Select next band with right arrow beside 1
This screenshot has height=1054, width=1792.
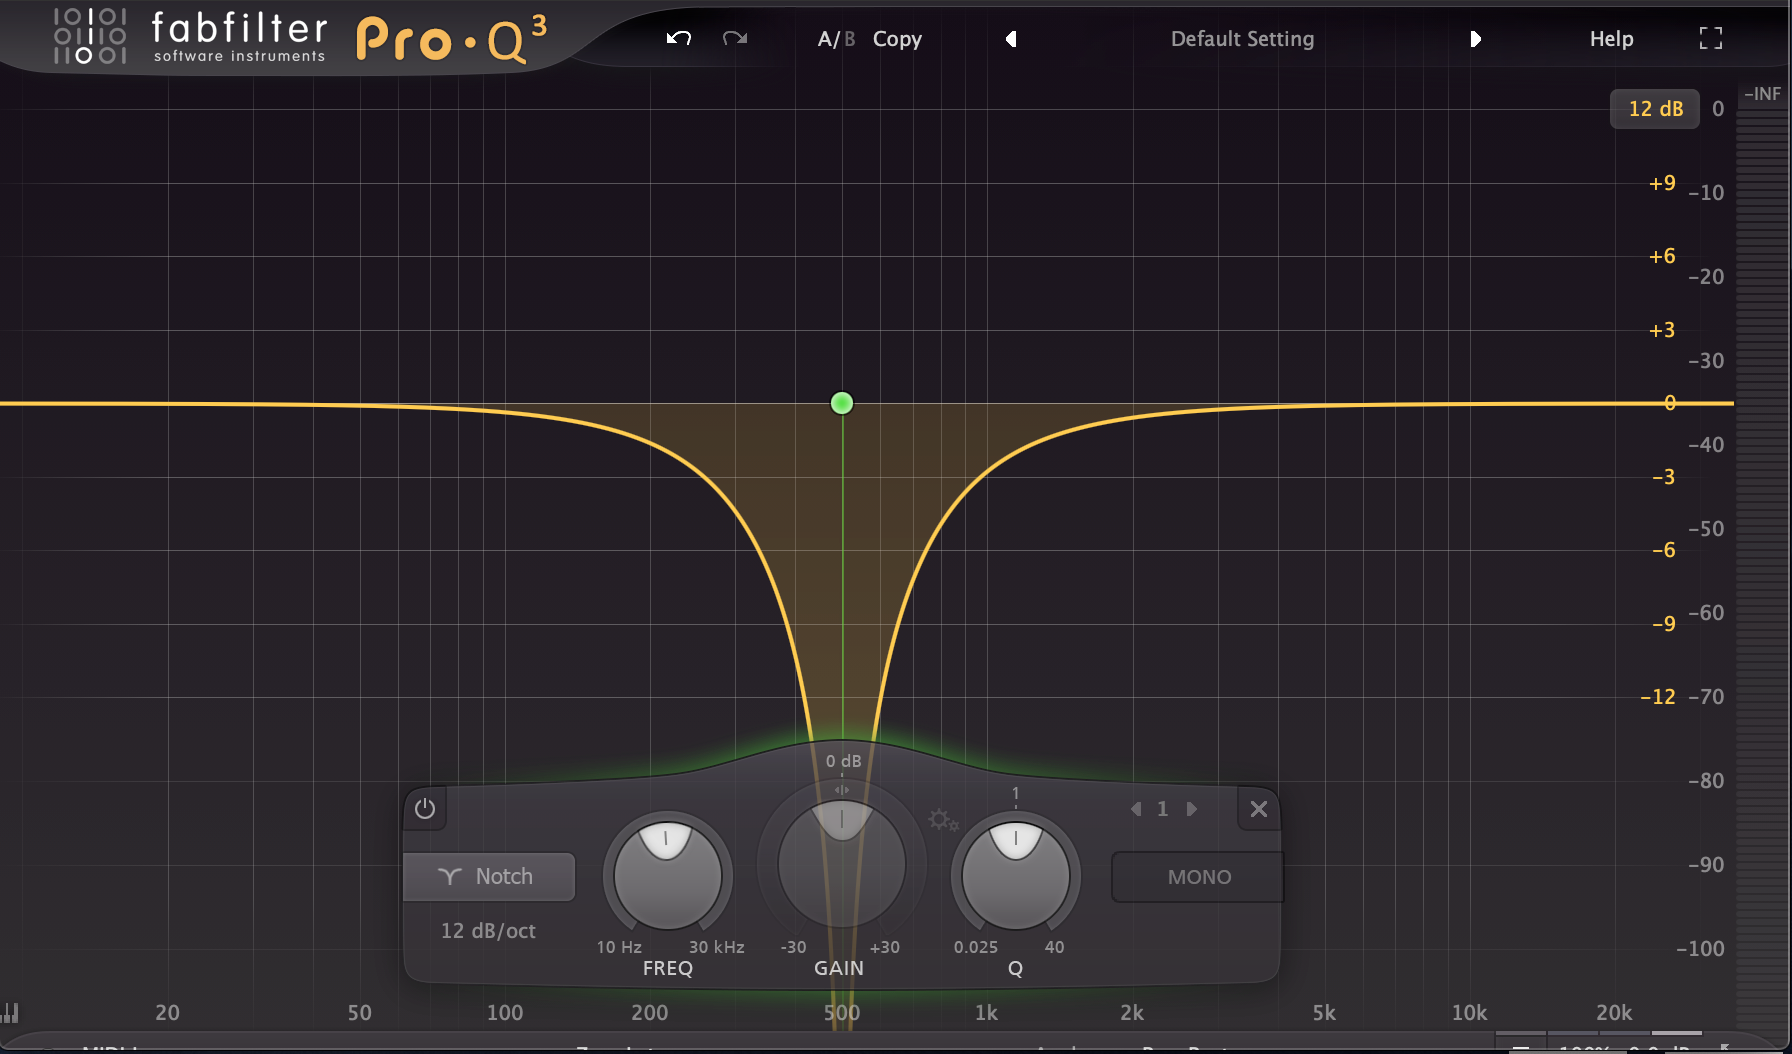tap(1191, 809)
